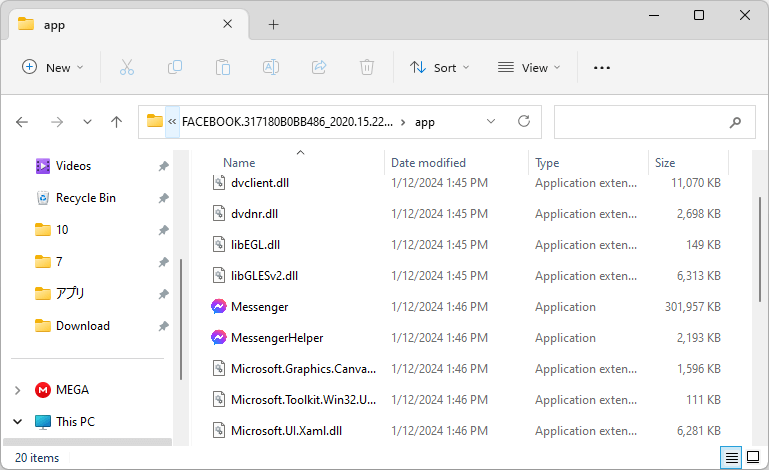This screenshot has width=769, height=470.
Task: Click the dvclient.dll file icon
Action: point(219,183)
